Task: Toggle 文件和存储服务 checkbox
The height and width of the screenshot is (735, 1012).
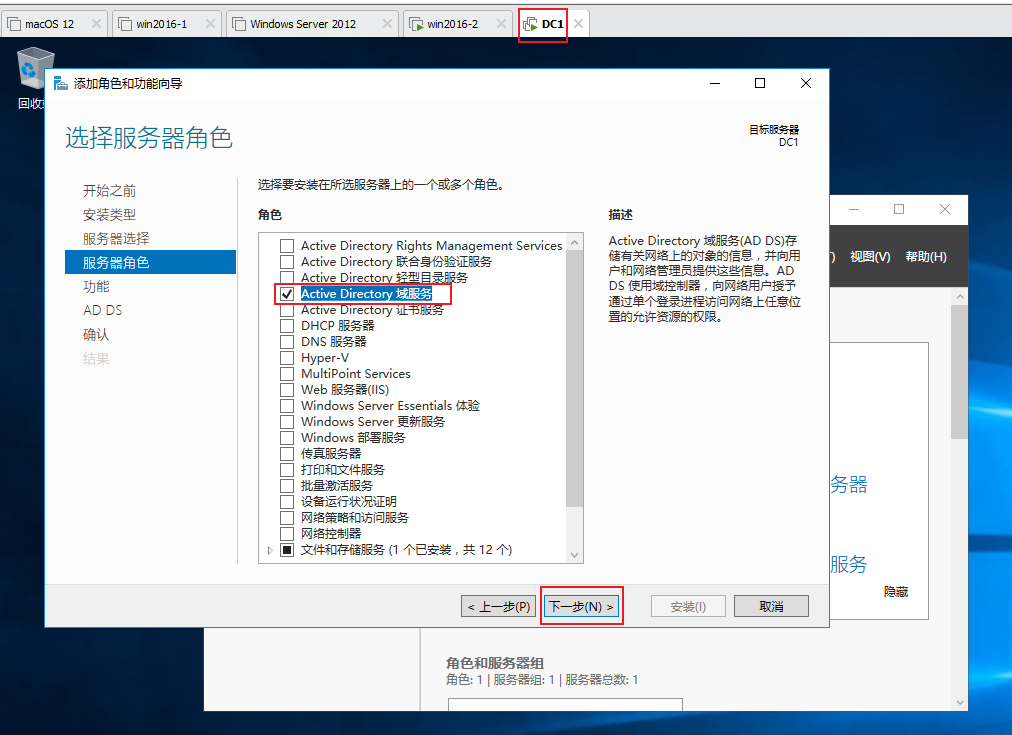Action: point(287,550)
